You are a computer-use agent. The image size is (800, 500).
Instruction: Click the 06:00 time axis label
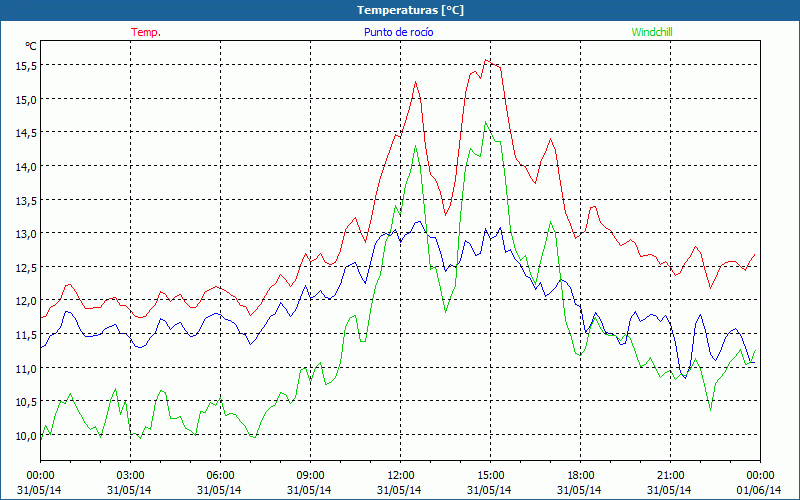(220, 476)
